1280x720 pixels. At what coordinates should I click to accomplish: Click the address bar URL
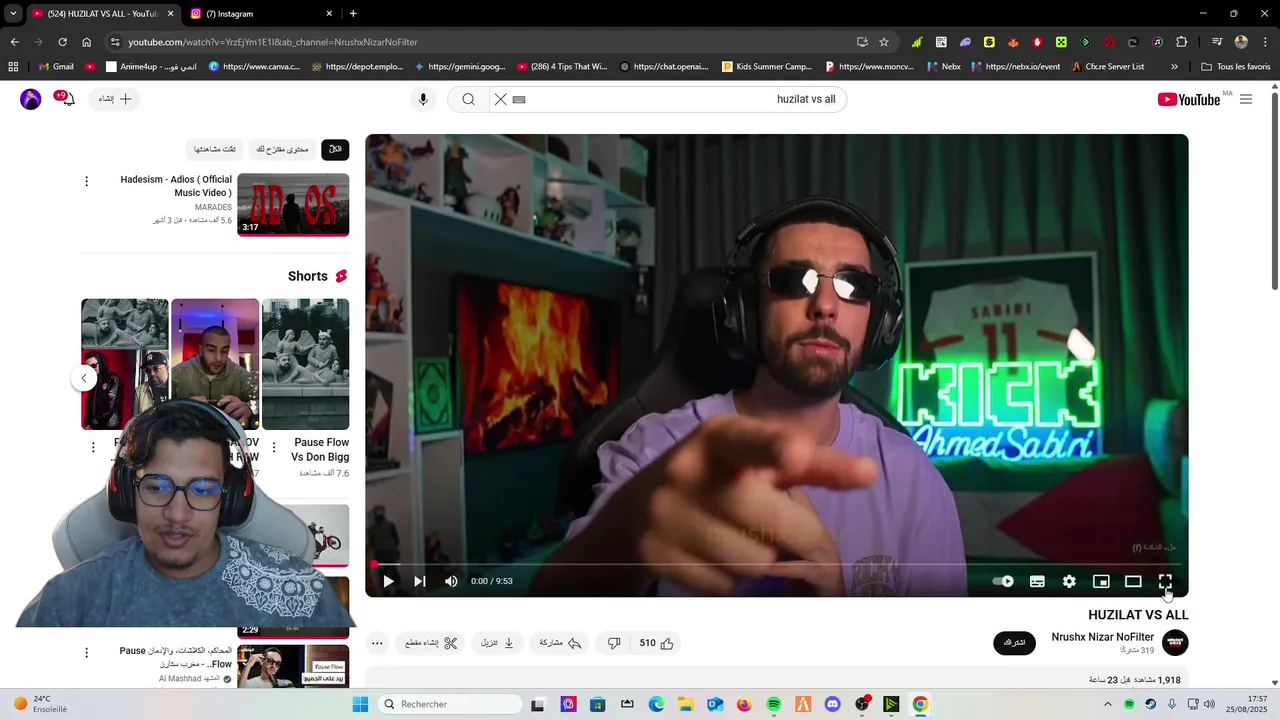click(273, 42)
